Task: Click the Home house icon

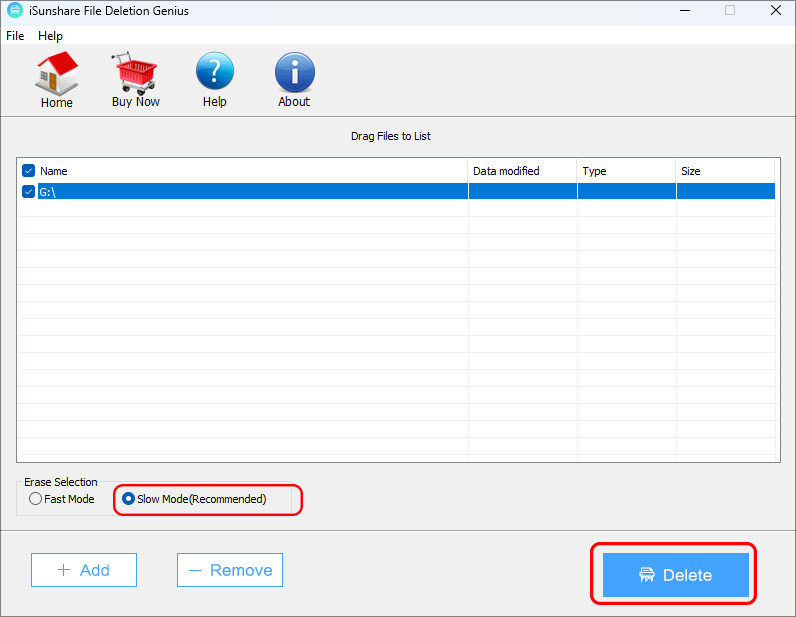Action: [57, 73]
